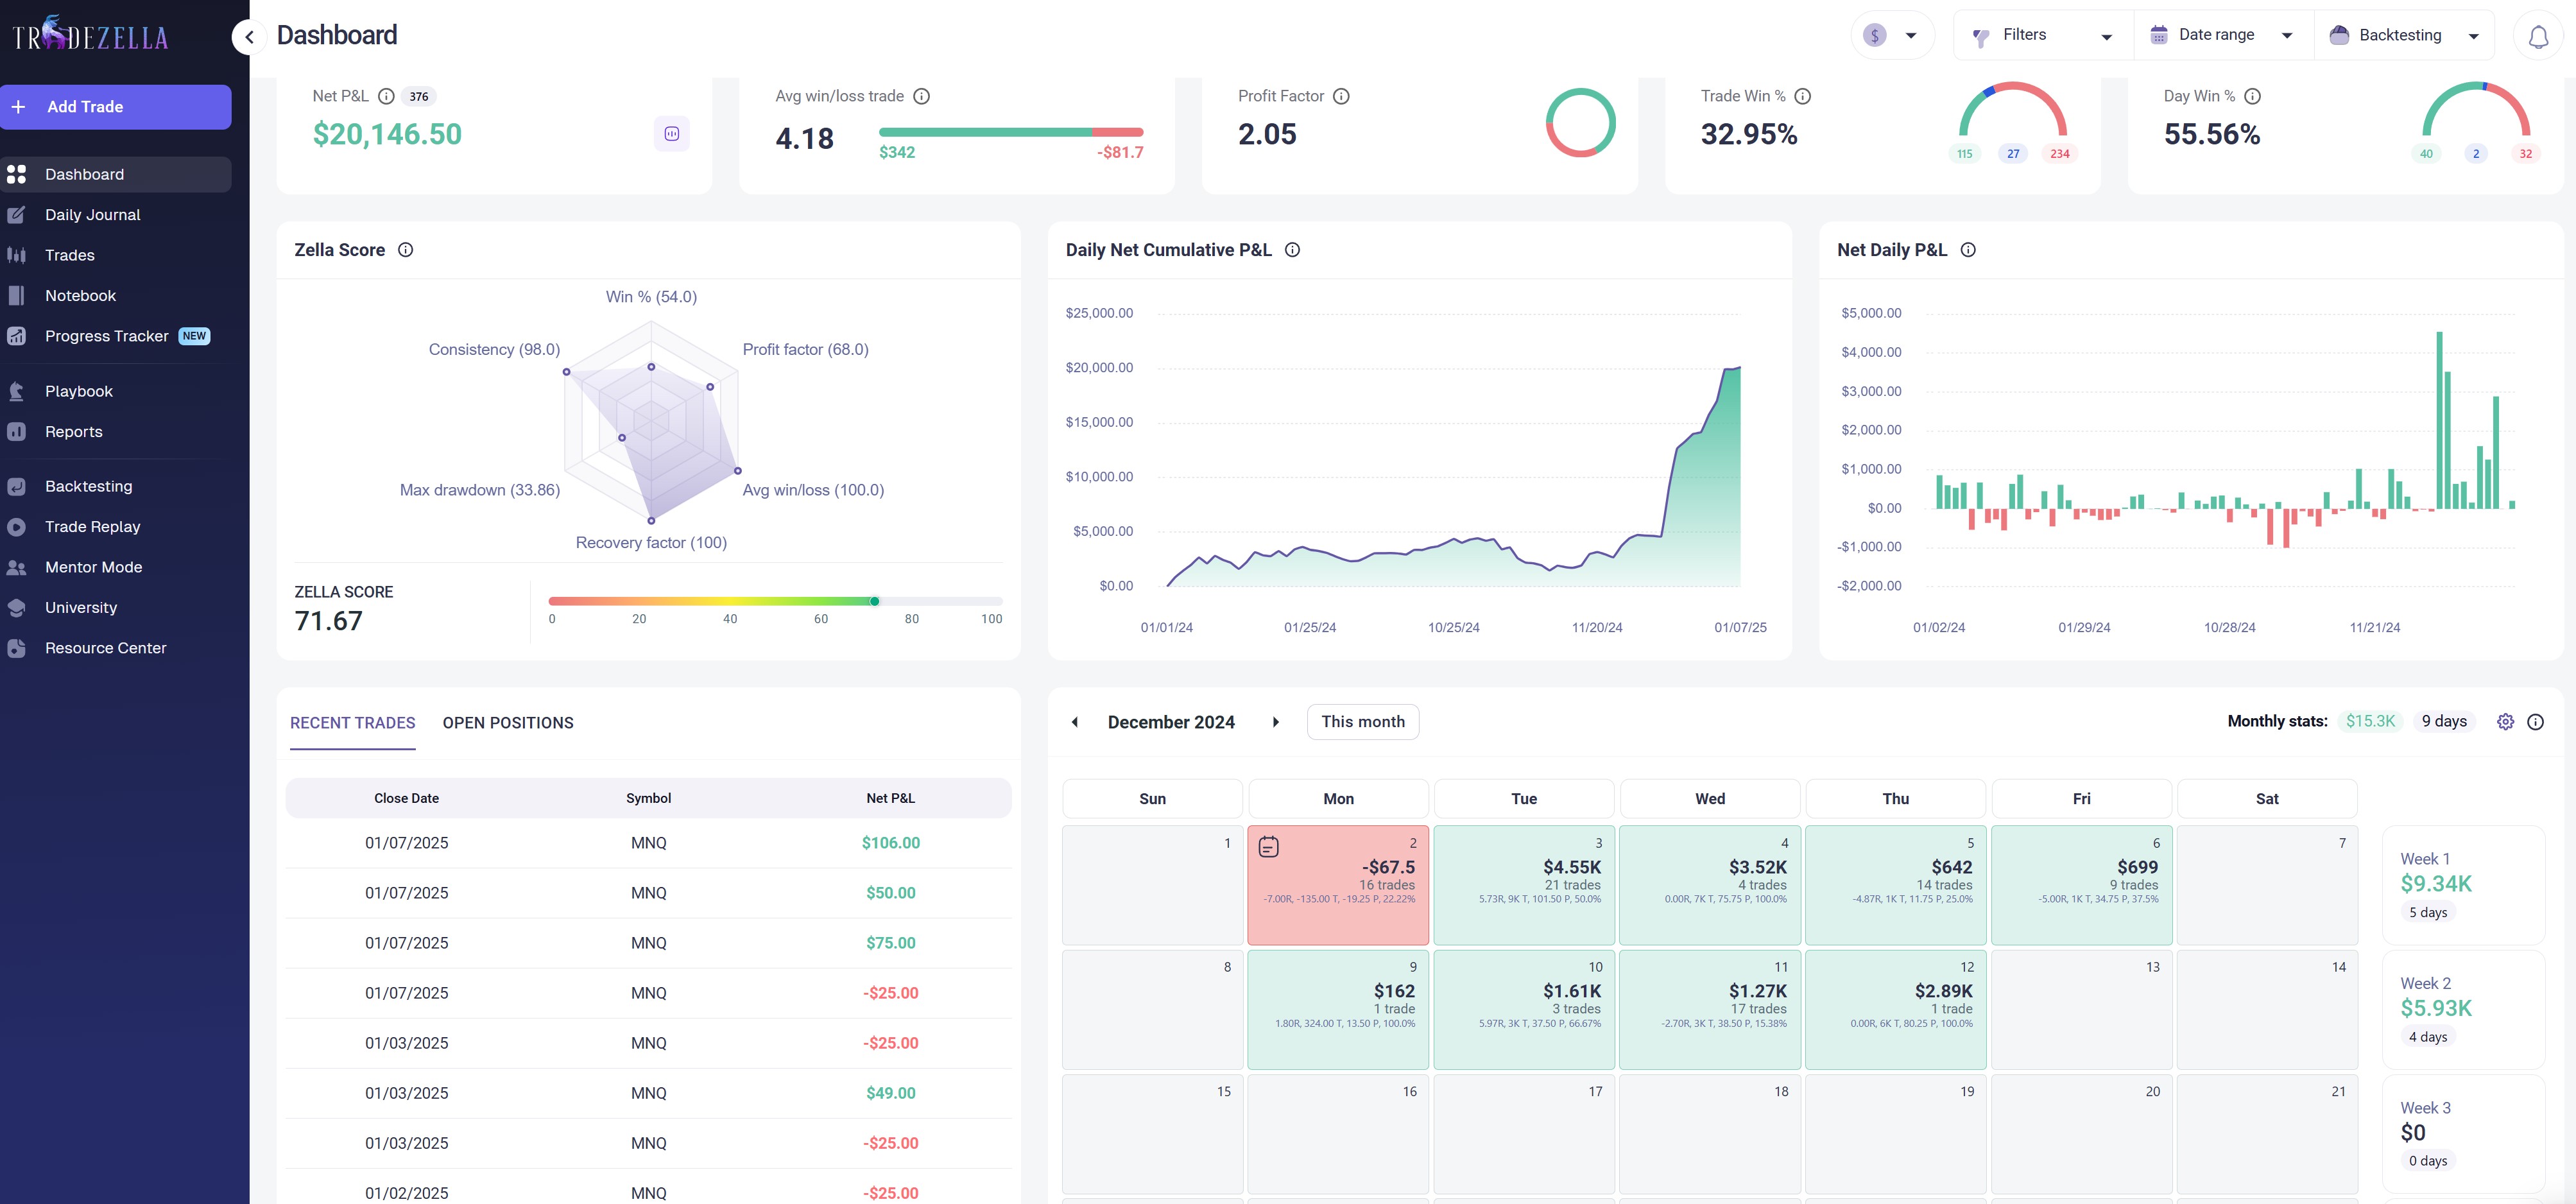Open calendar settings gear icon
This screenshot has width=2576, height=1204.
tap(2505, 722)
